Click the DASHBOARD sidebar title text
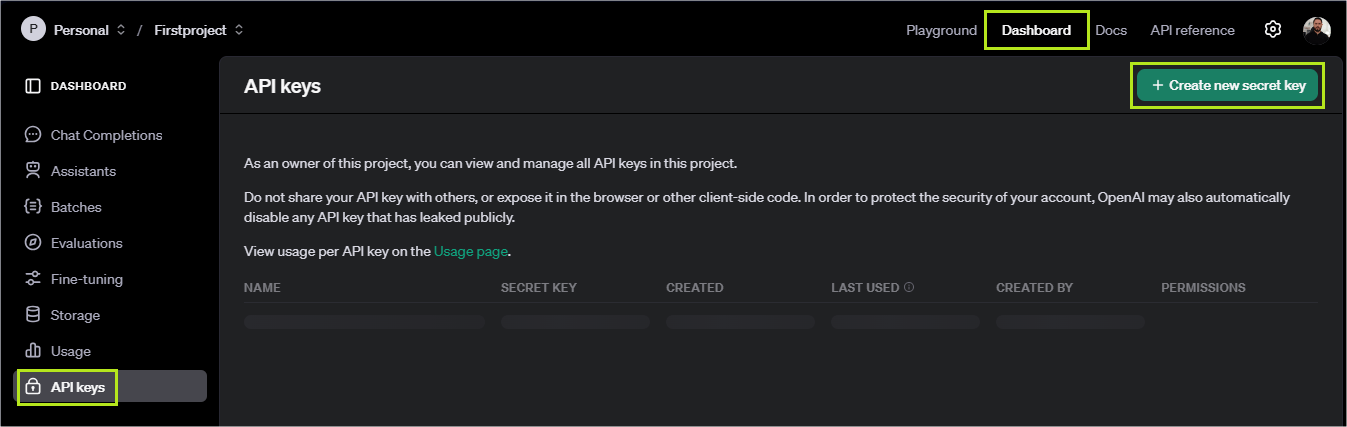 click(x=89, y=86)
